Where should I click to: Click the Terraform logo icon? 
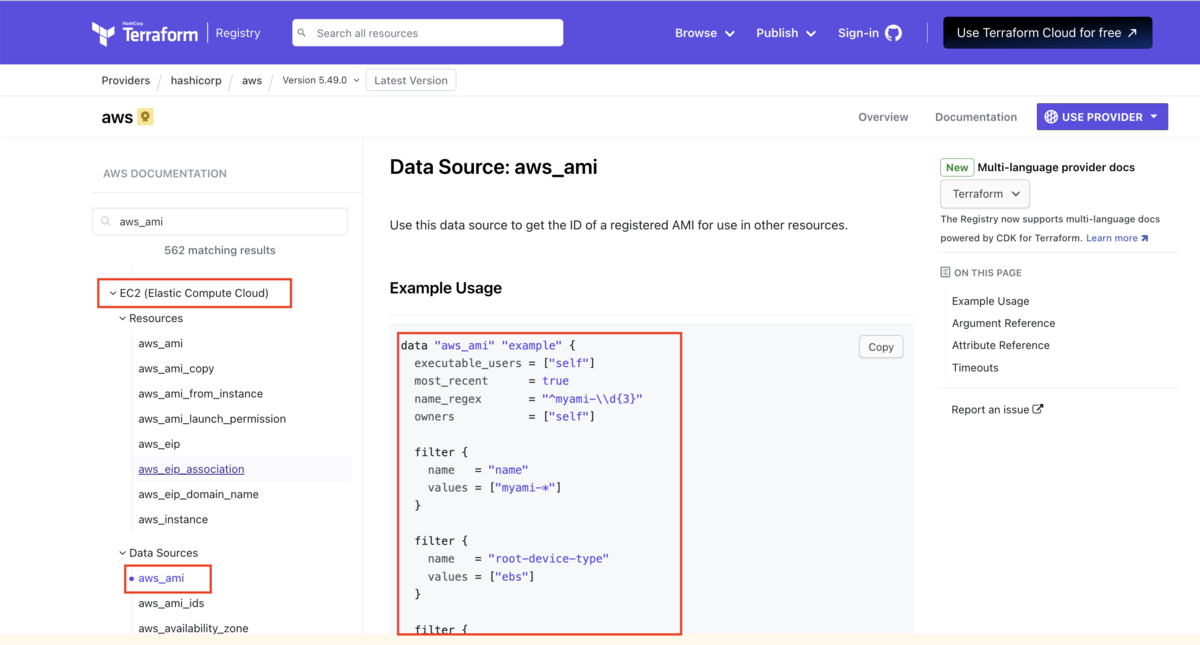tap(103, 34)
